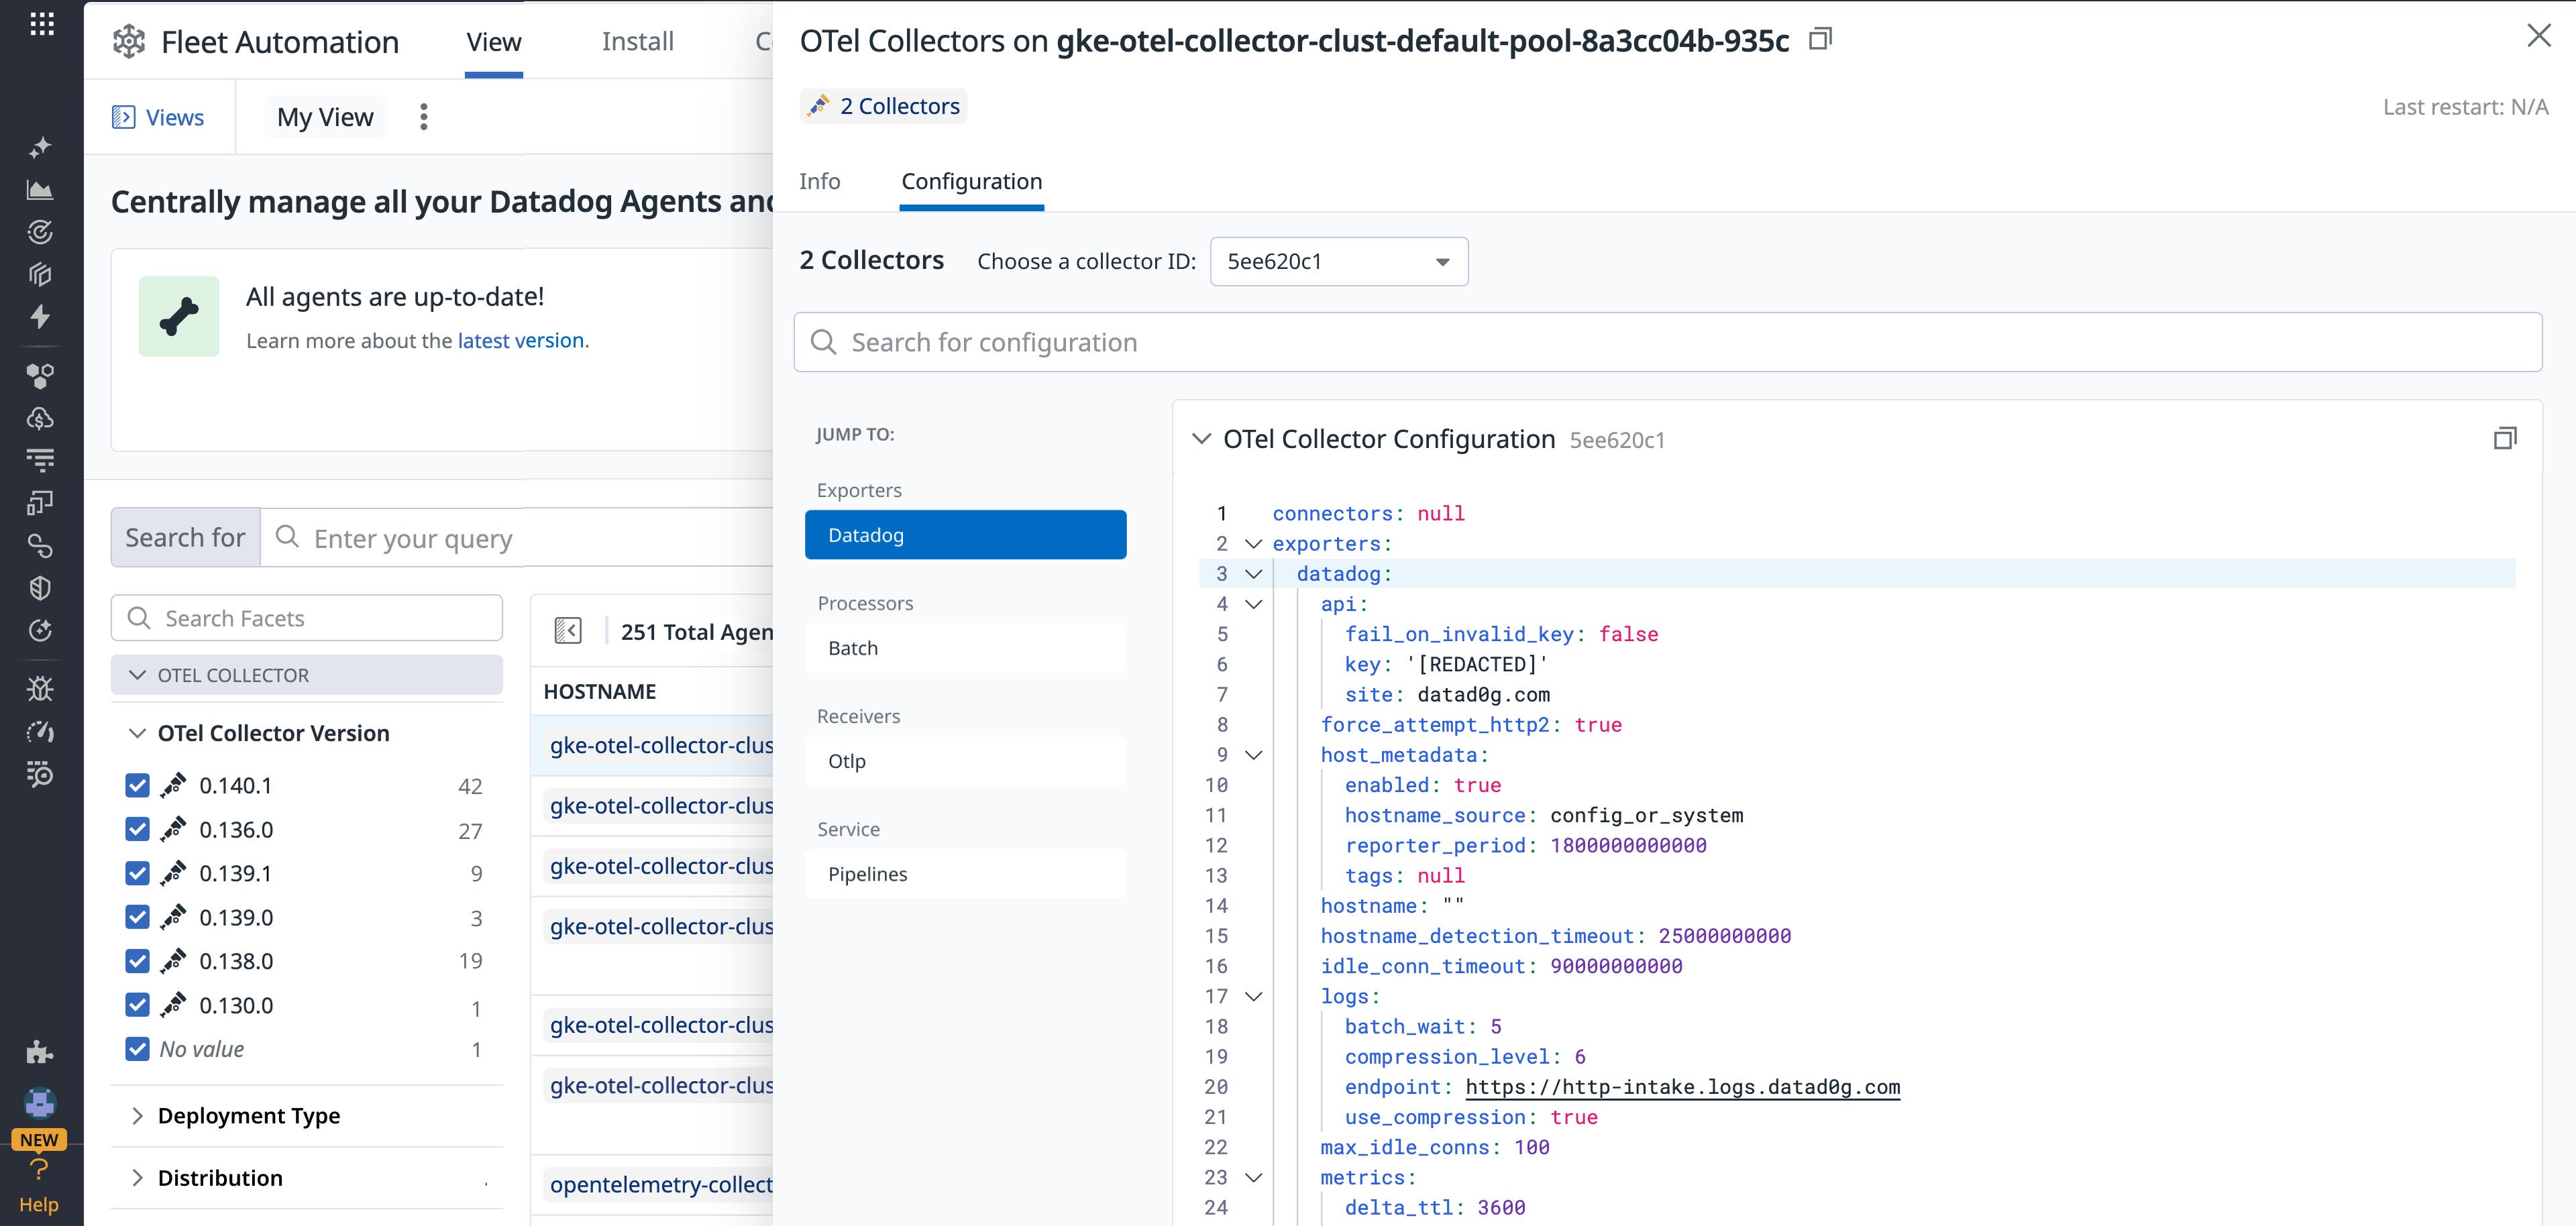This screenshot has width=2576, height=1226.
Task: Copy the OTel Collector Configuration contents
Action: click(2505, 438)
